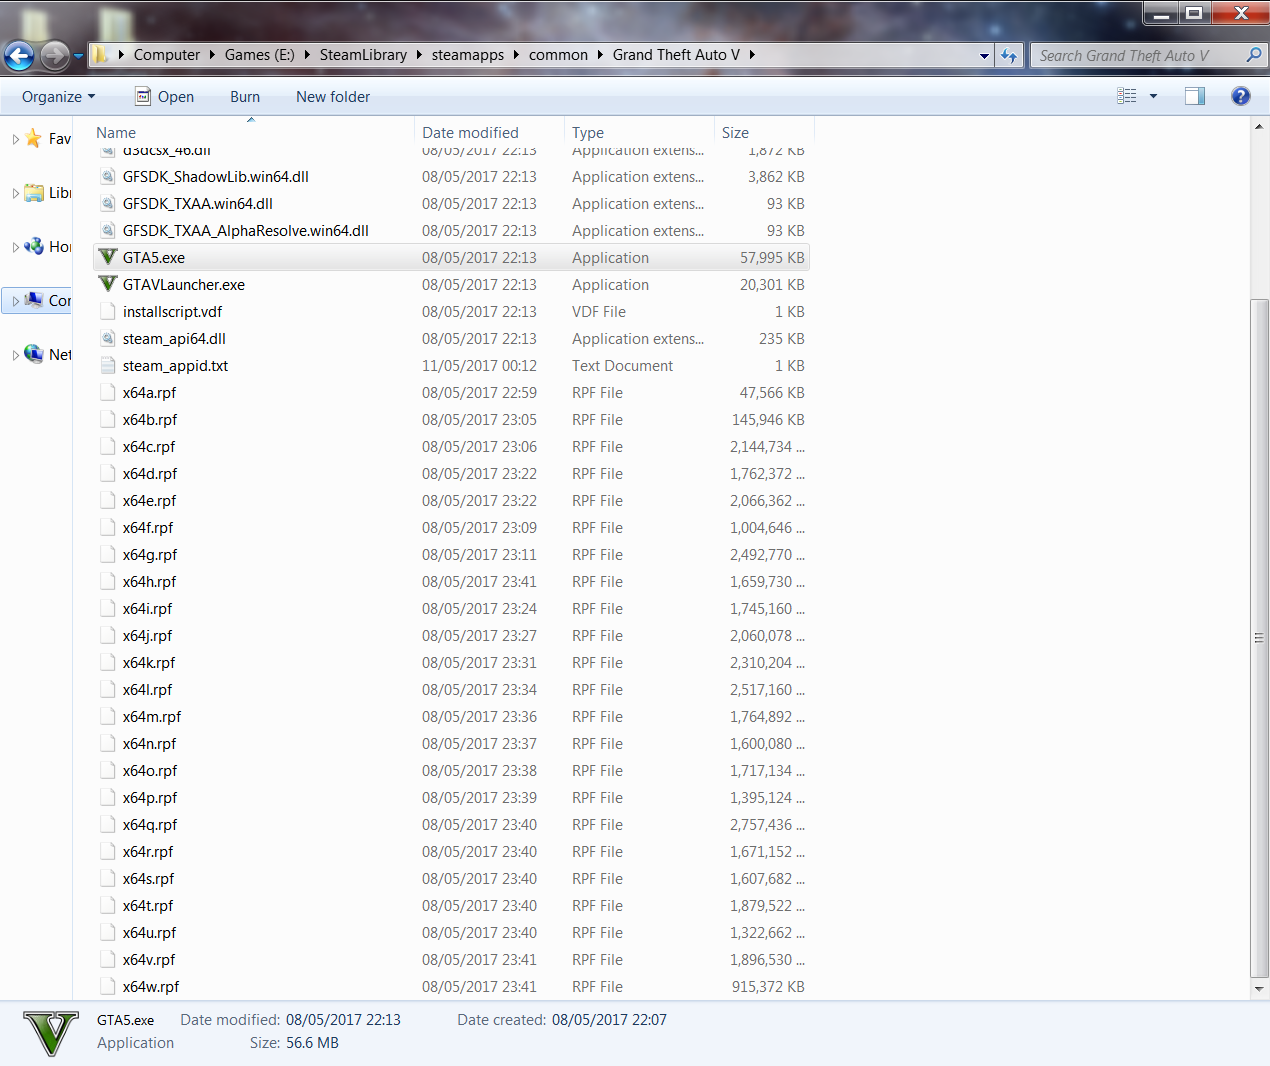This screenshot has width=1270, height=1066.
Task: Open the view options dropdown arrow
Action: [1153, 96]
